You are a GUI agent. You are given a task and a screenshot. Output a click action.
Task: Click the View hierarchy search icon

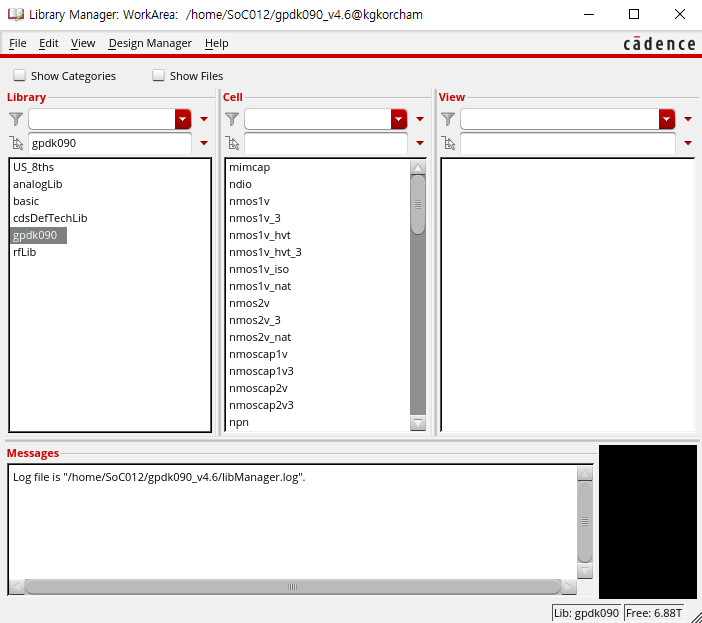[x=448, y=143]
